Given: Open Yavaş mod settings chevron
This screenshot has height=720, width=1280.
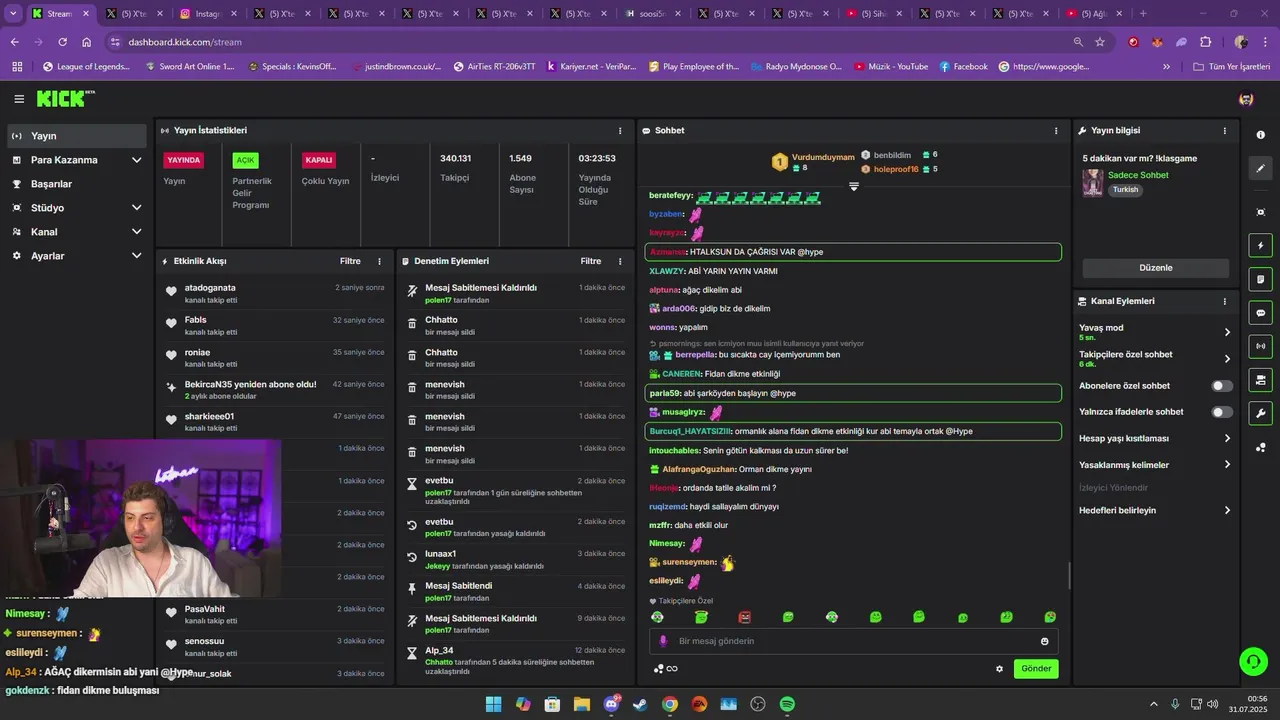Looking at the screenshot, I should coord(1227,332).
